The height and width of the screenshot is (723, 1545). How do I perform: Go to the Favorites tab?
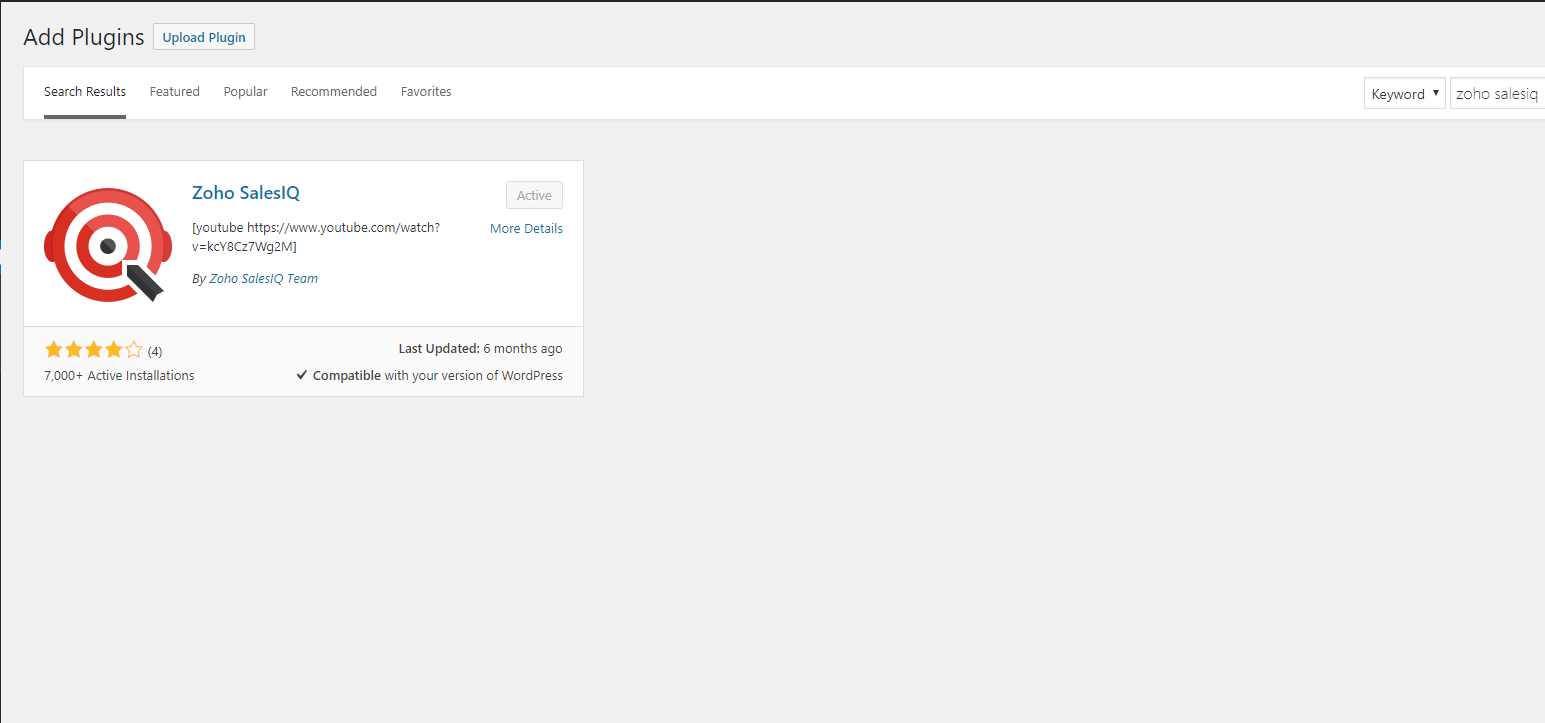pos(426,92)
